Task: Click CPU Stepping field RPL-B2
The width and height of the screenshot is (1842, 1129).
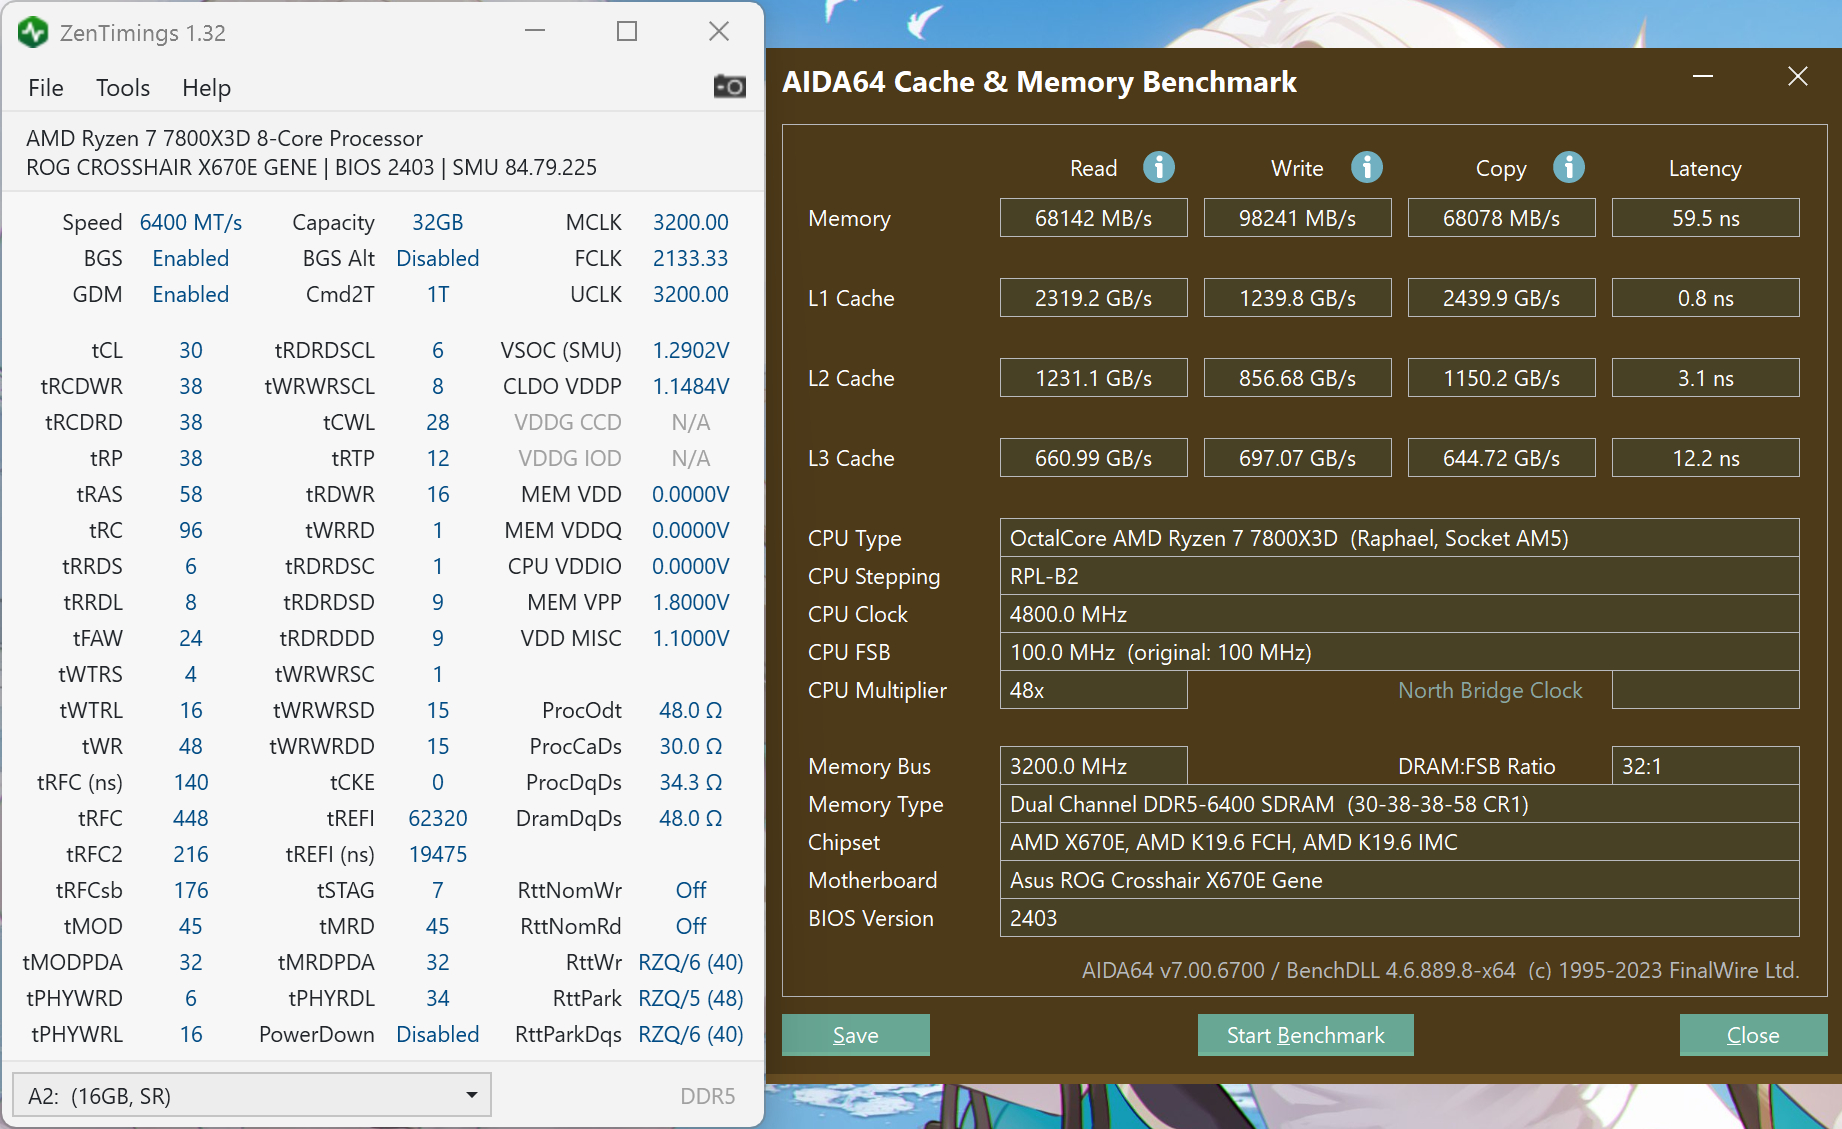Action: click(x=1400, y=576)
